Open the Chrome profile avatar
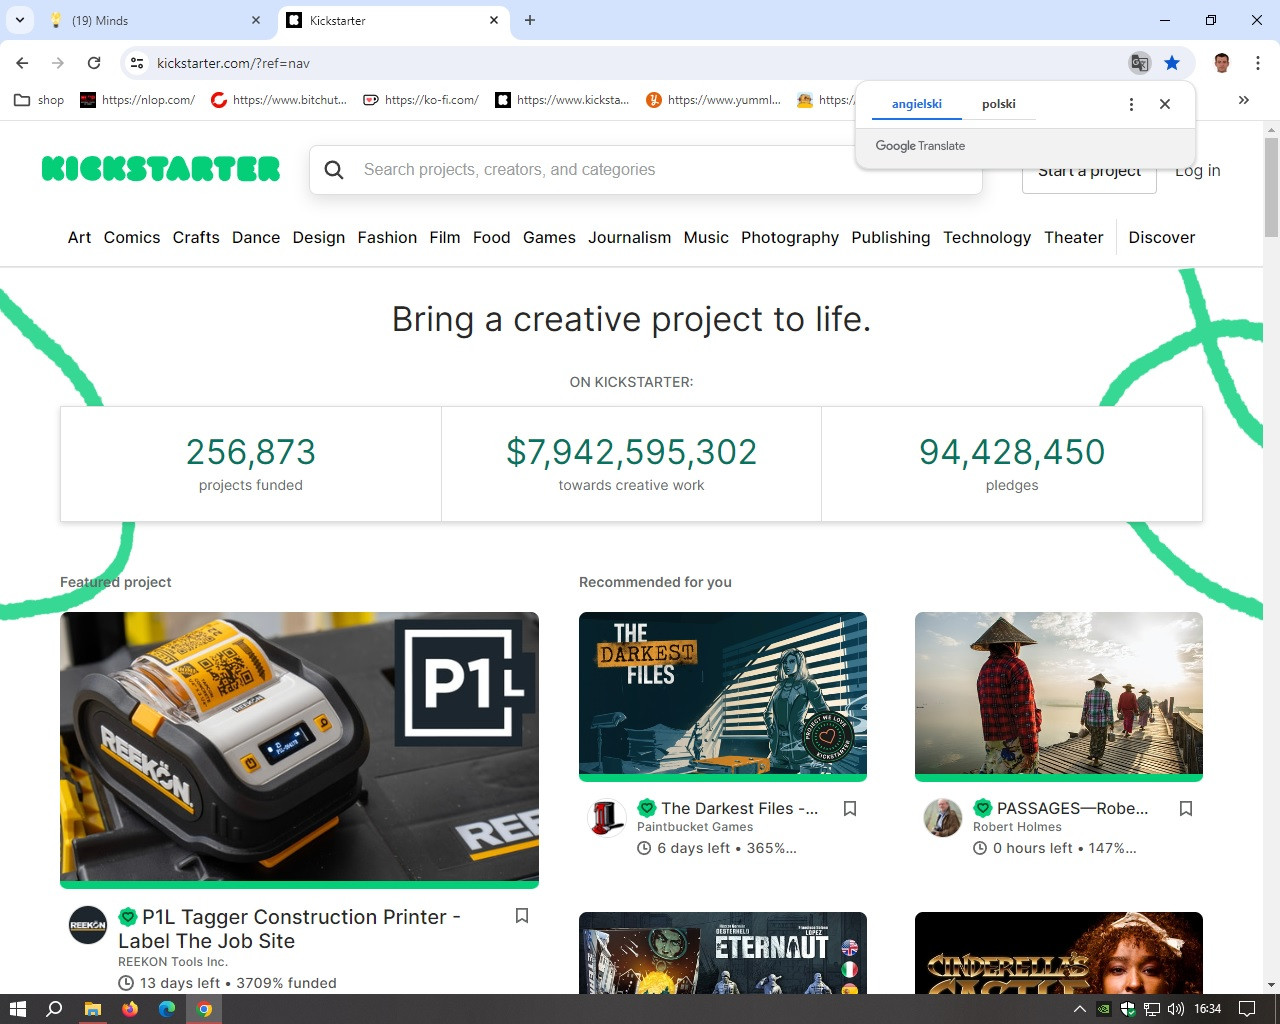 pyautogui.click(x=1222, y=63)
